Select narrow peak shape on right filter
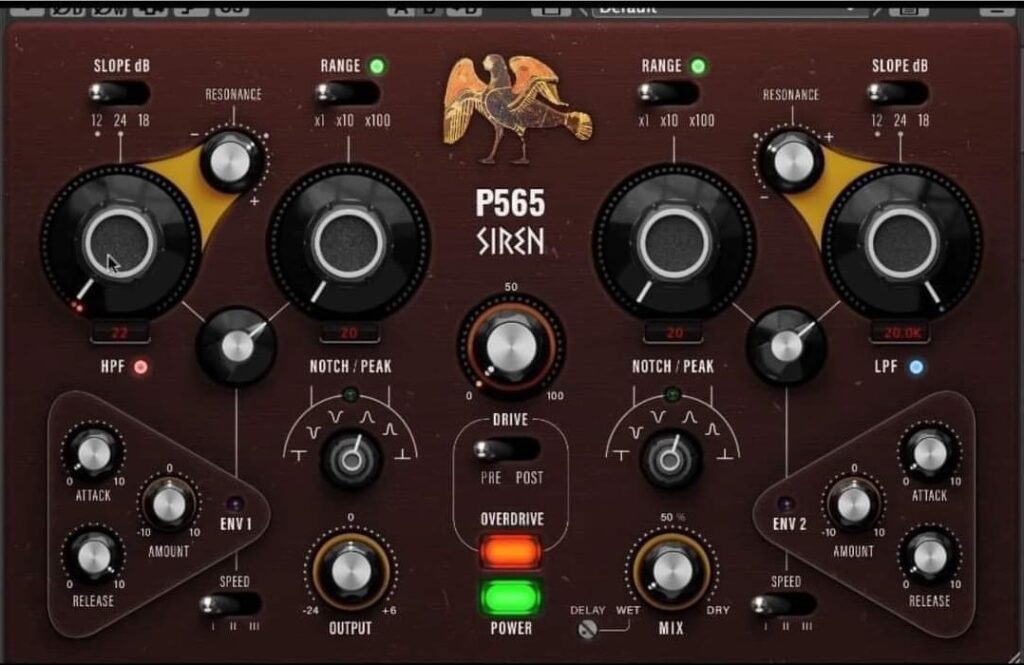The image size is (1024, 665). [712, 430]
